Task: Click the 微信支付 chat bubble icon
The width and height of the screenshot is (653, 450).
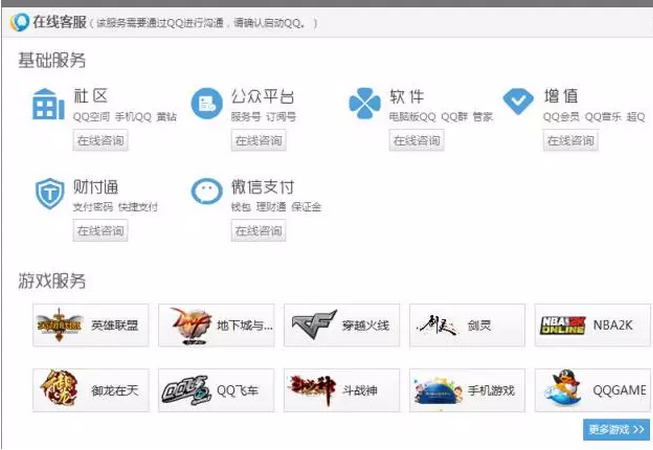Action: tap(207, 191)
